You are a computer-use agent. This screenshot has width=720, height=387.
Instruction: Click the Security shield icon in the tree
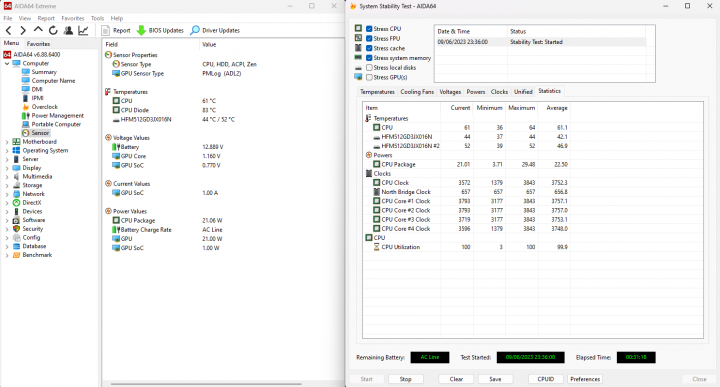(x=17, y=229)
